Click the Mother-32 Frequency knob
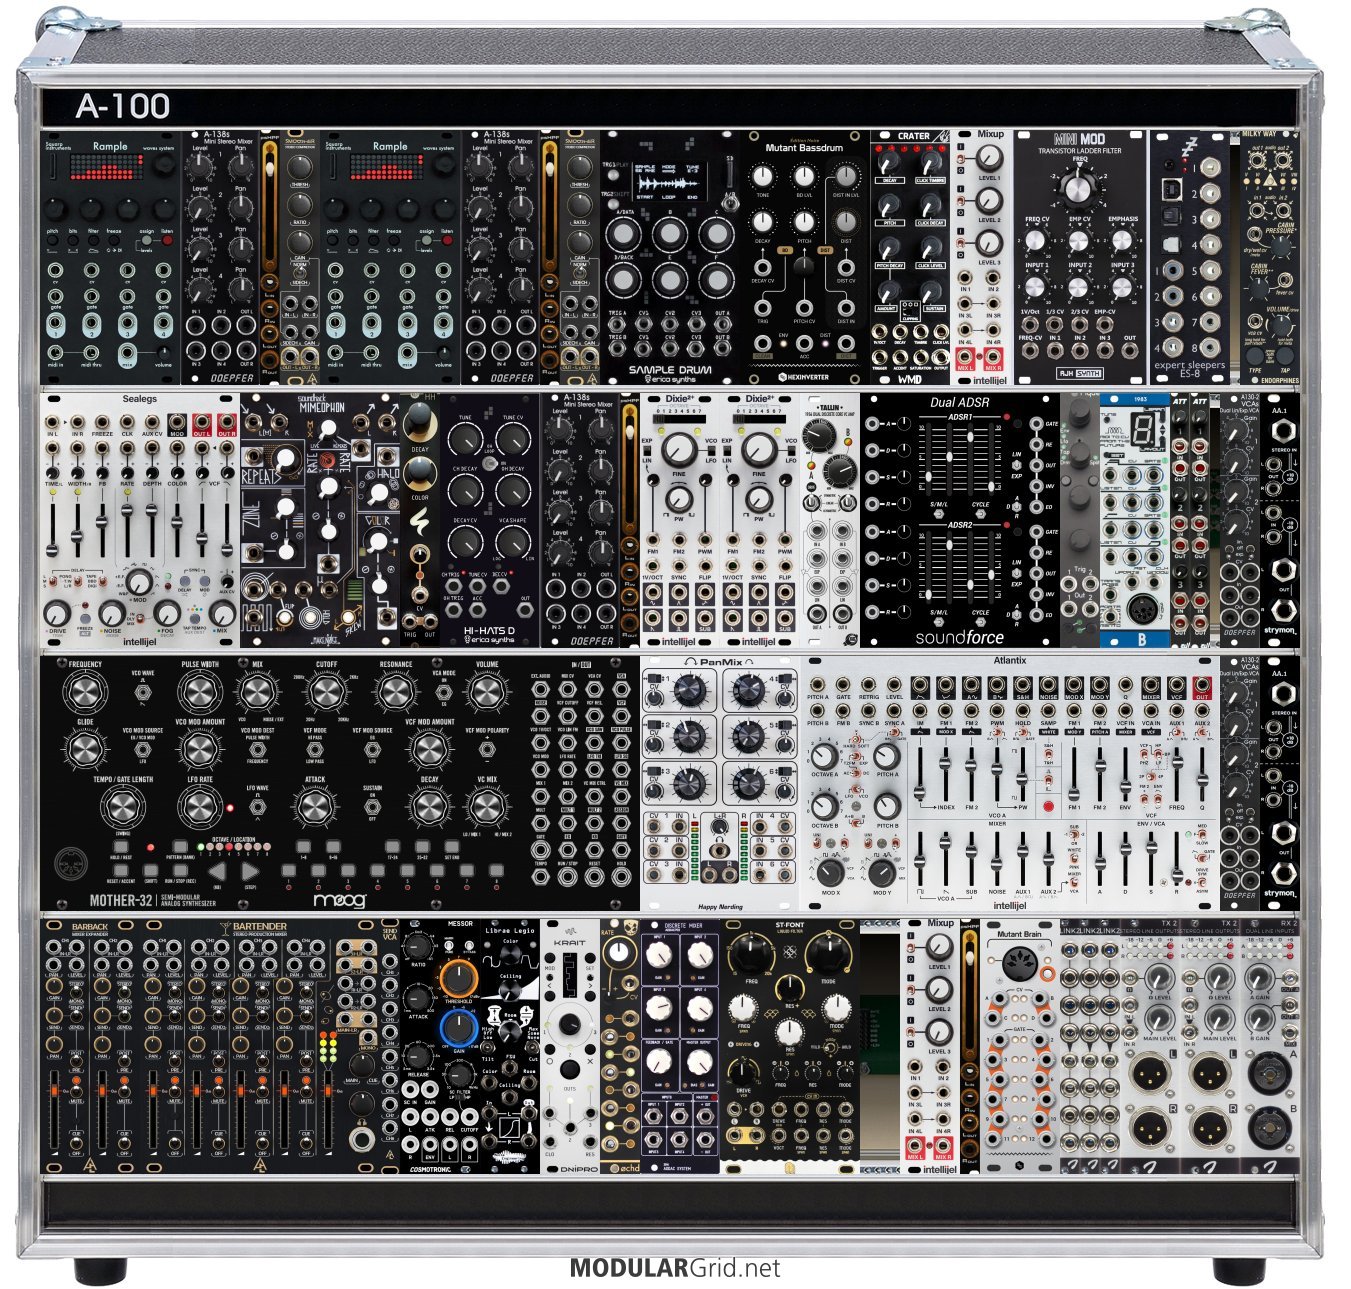Viewport: 1351px width, 1289px height. [85, 692]
